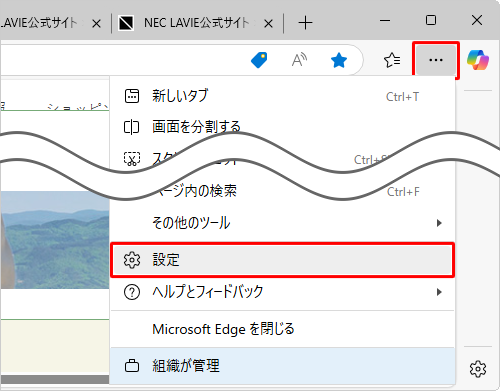Select 画面を分割する menu item
Screen dimensions: 500x391
coord(282,127)
